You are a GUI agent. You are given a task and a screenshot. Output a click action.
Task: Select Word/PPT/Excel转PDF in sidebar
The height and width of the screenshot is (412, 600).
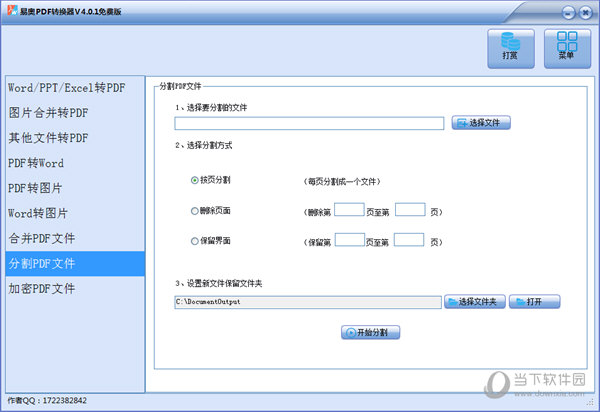[x=75, y=88]
